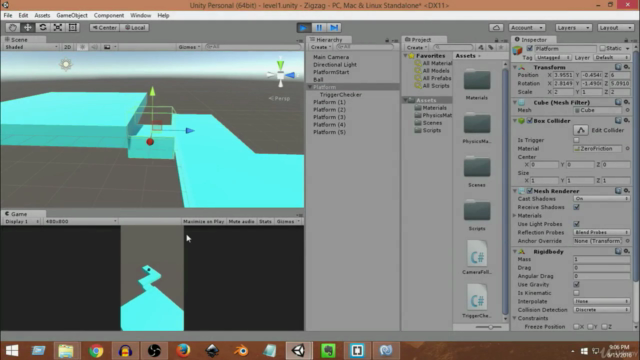Screen dimensions: 640x360
Task: Toggle Receive Shadows checkbox
Action: click(x=576, y=207)
